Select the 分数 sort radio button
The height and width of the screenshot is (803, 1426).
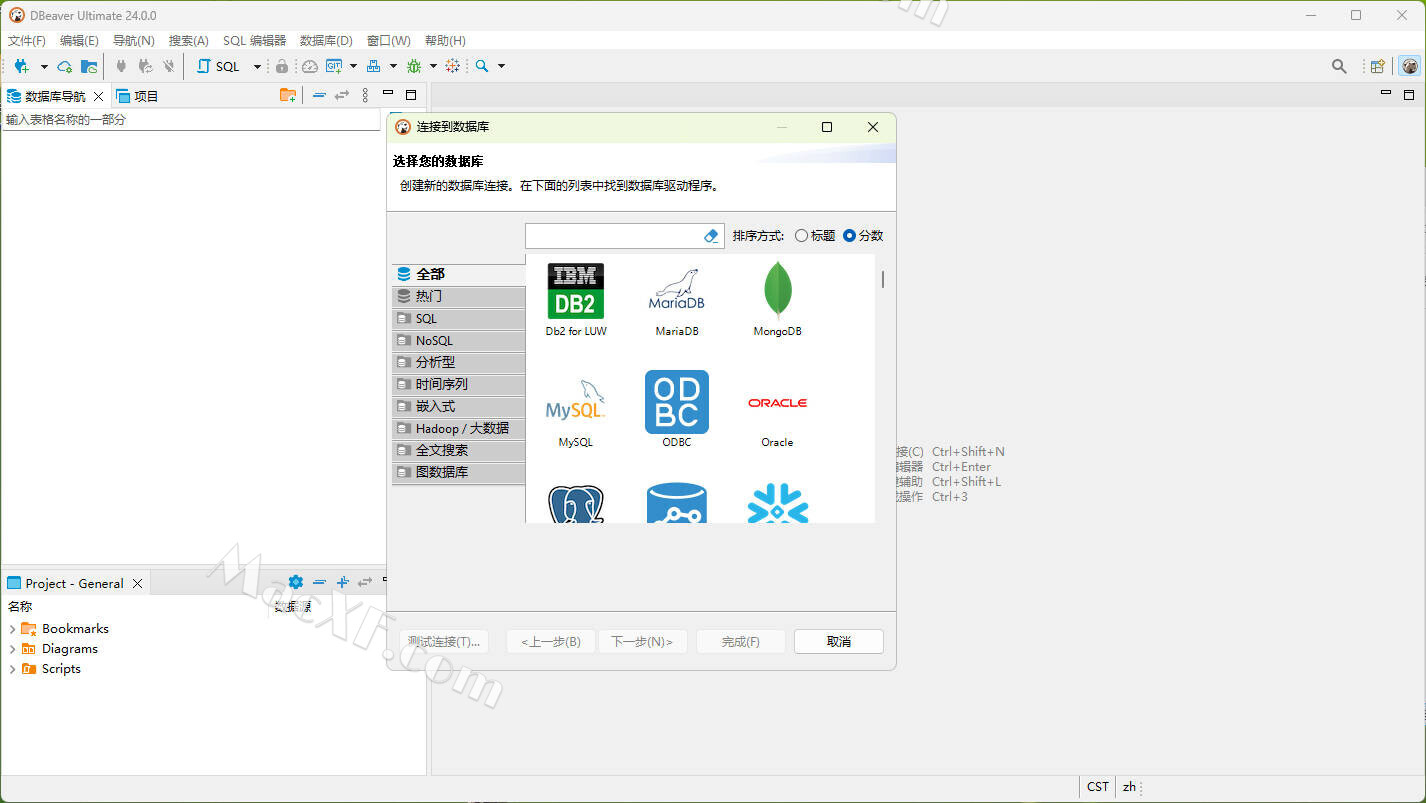863,236
